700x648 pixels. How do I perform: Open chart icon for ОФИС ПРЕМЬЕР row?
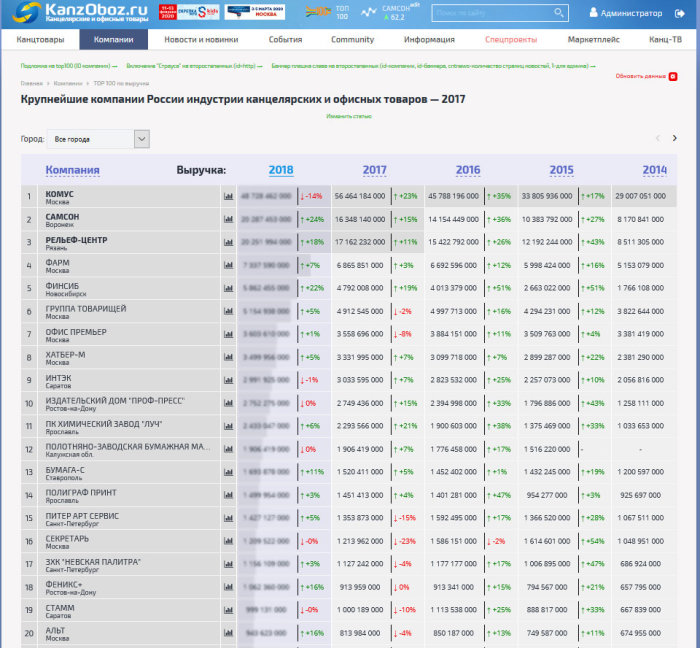tap(228, 334)
